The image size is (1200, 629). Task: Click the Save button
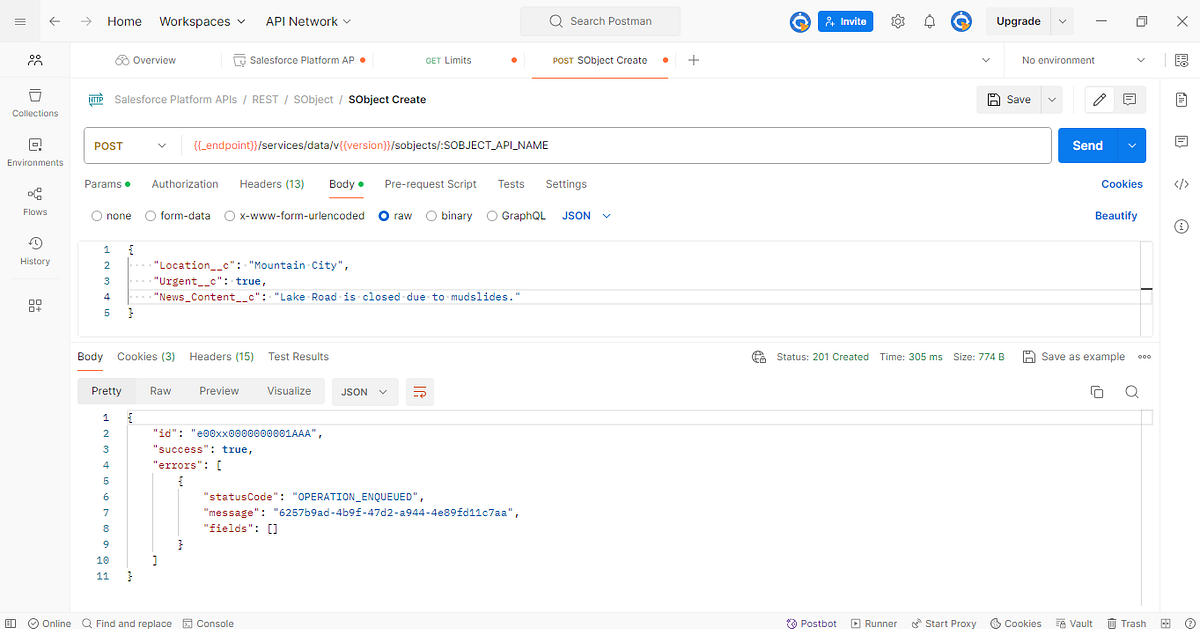1009,99
